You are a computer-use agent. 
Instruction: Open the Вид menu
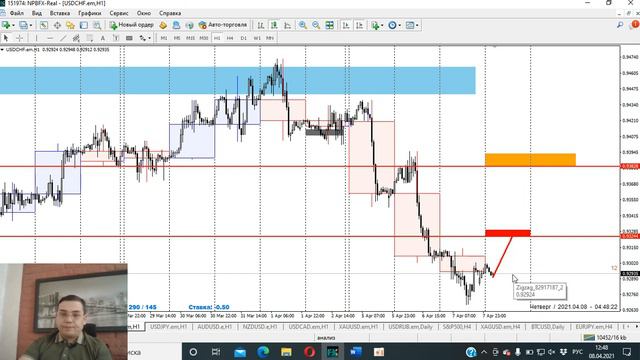click(37, 13)
